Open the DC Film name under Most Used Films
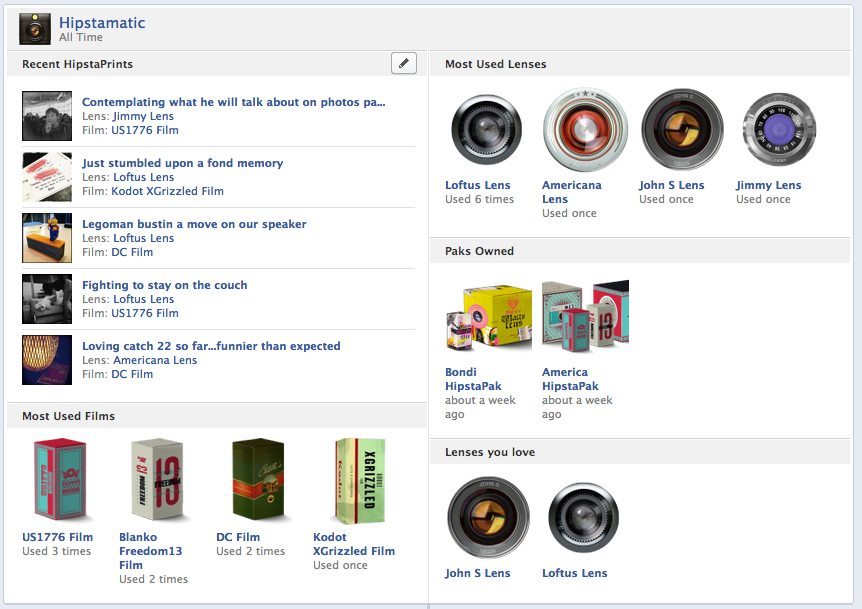Screen dimensions: 862x609 [x=238, y=537]
